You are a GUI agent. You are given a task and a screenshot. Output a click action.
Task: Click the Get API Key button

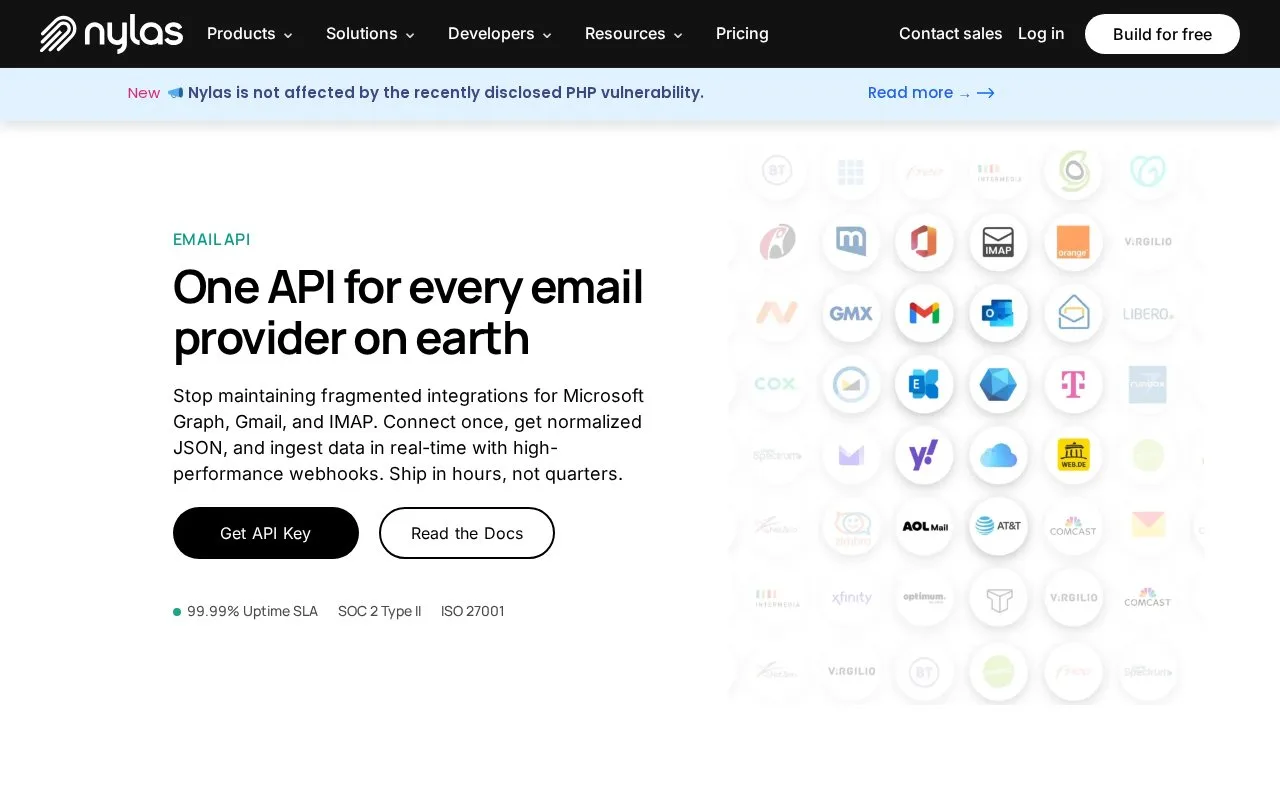[266, 533]
